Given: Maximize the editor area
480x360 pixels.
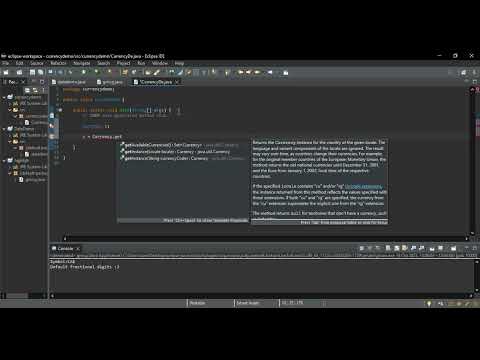Looking at the screenshot, I should (x=475, y=82).
